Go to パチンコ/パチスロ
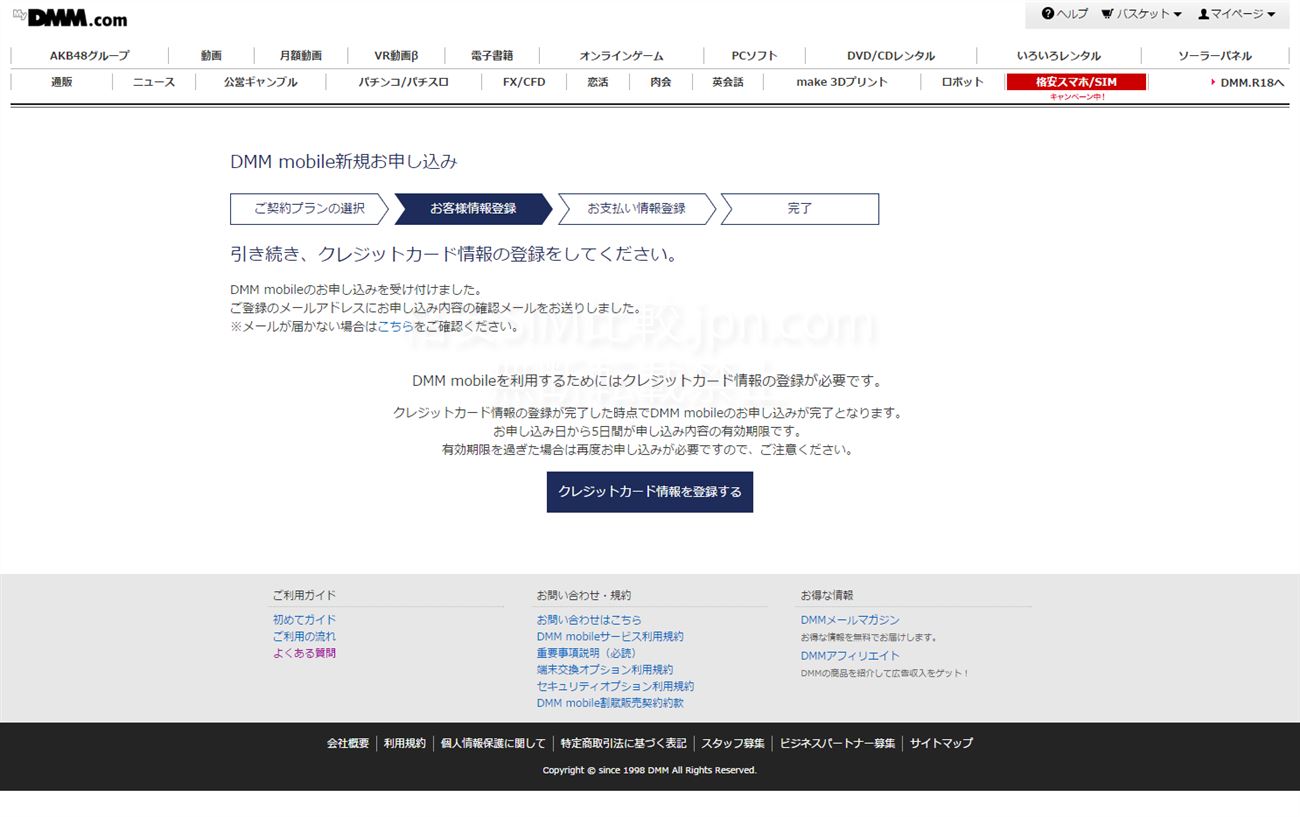This screenshot has width=1300, height=817. click(x=404, y=82)
